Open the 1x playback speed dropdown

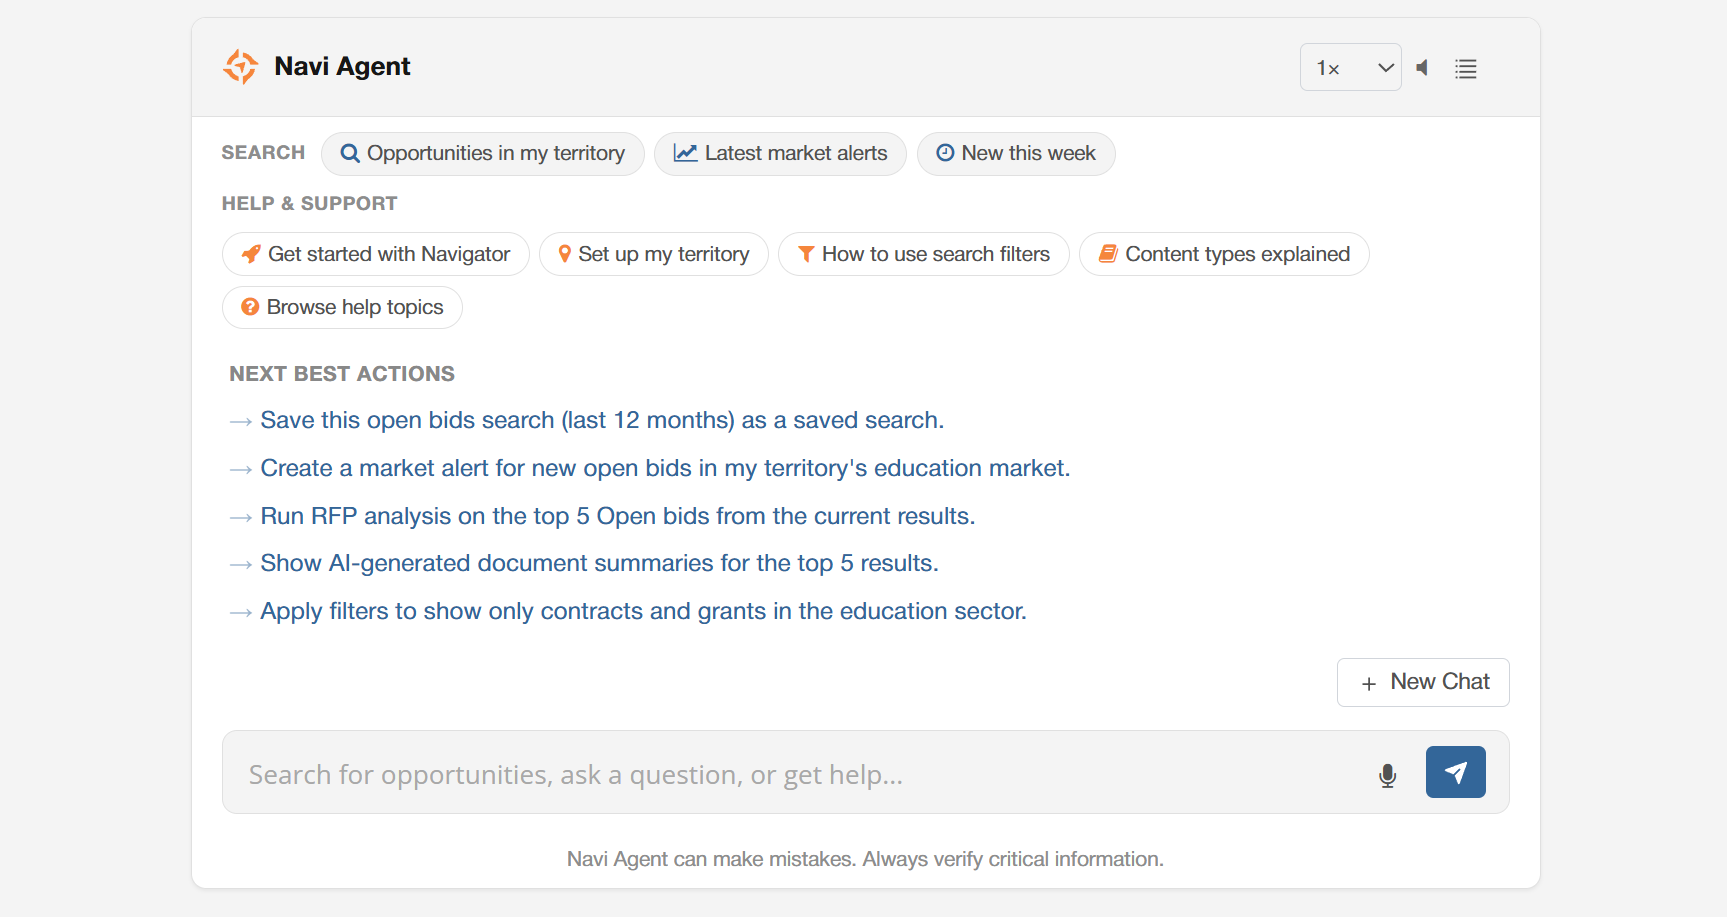(x=1350, y=68)
